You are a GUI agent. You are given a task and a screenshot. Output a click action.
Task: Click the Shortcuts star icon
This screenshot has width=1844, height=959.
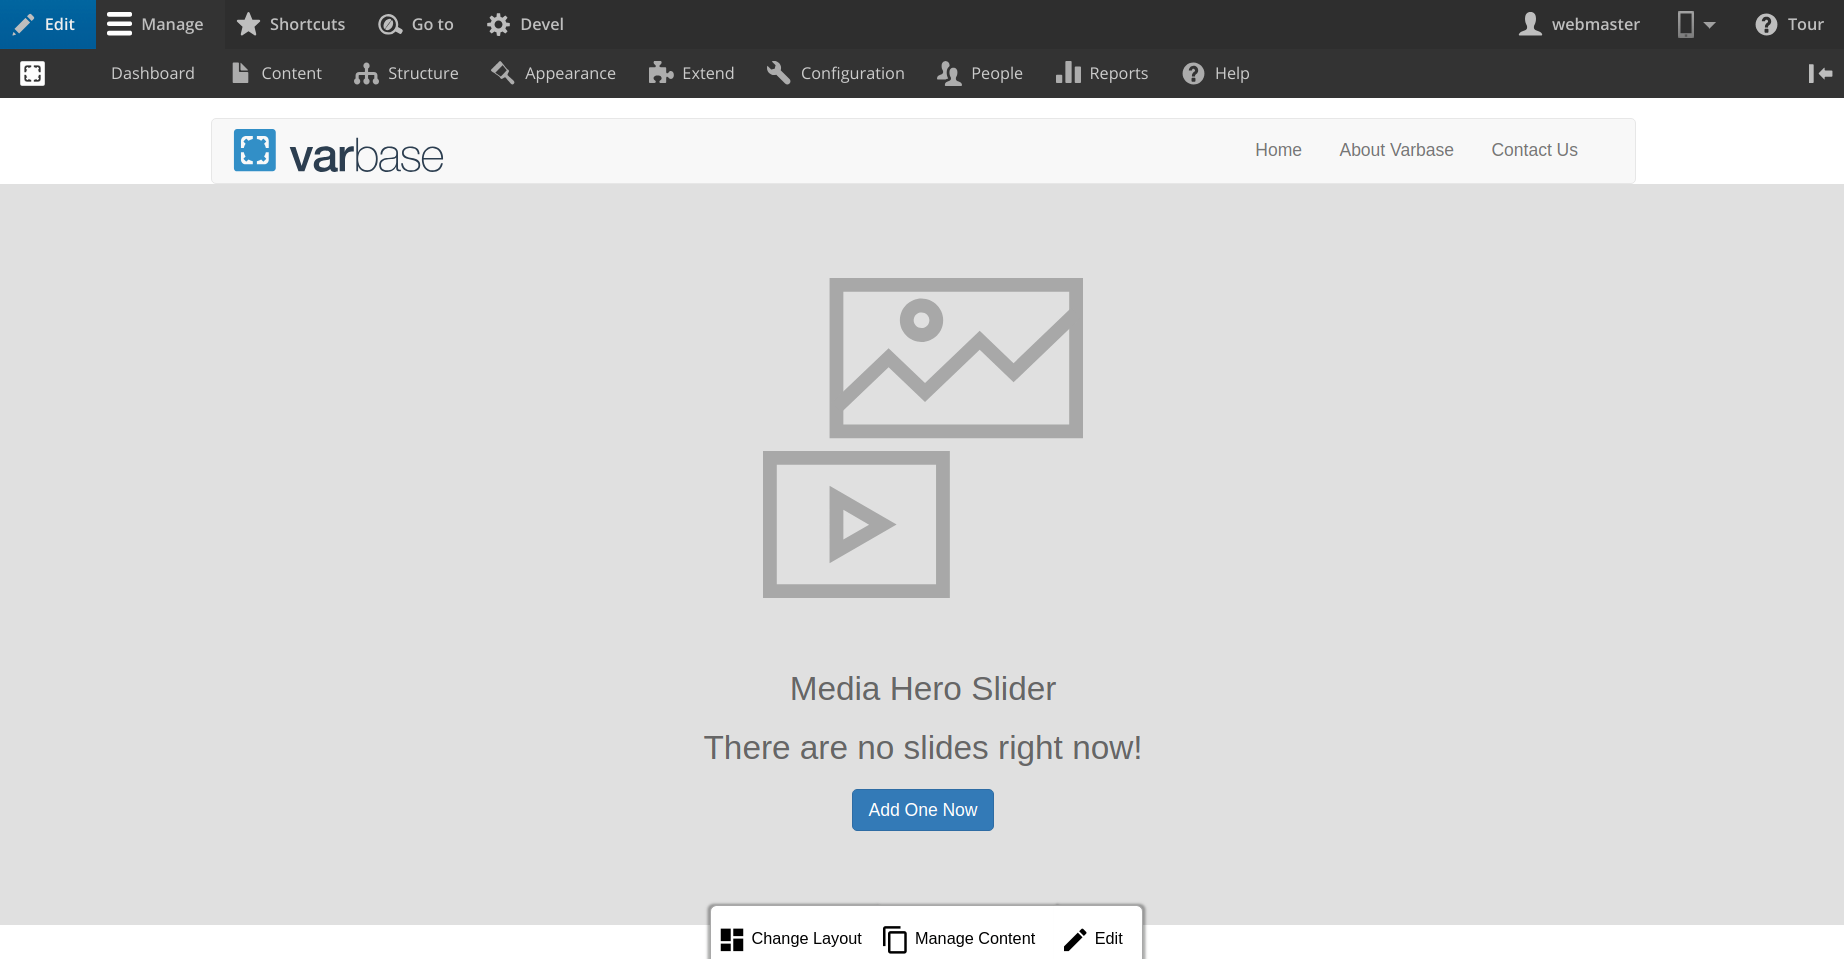click(247, 23)
